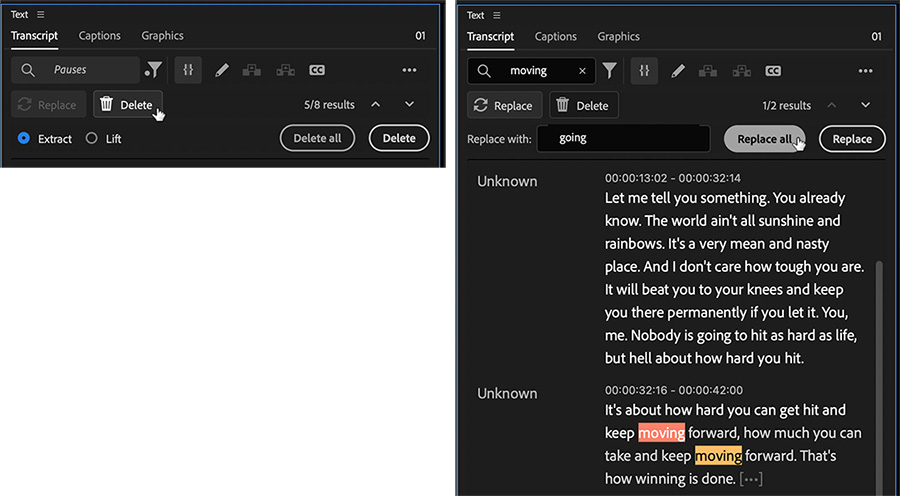Click outlined Delete button beside Delete all
This screenshot has height=496, width=900.
coord(399,138)
